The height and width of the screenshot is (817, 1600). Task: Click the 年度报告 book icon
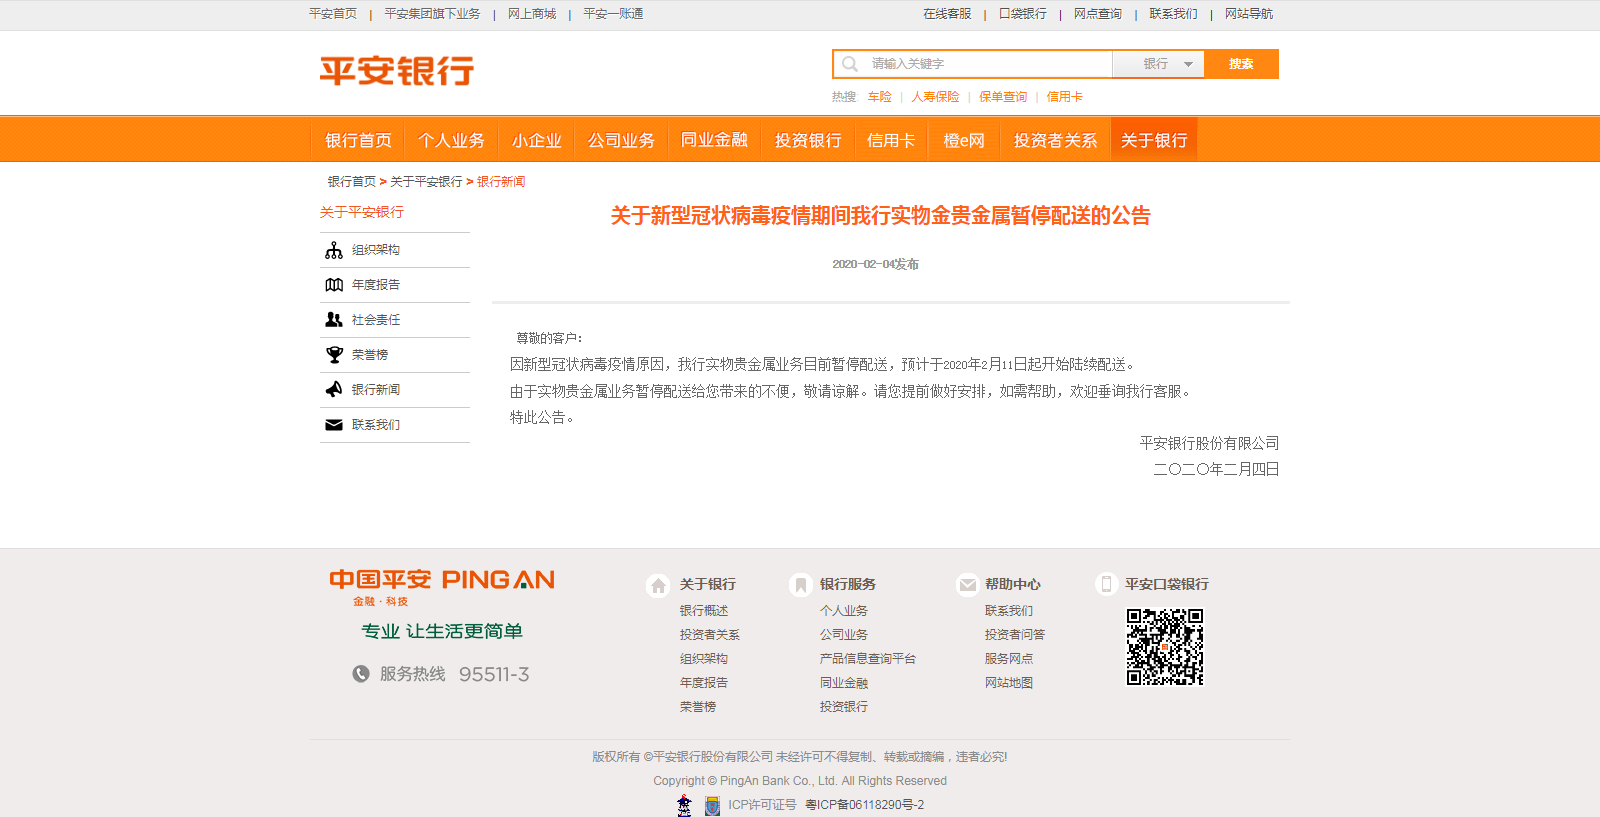334,285
